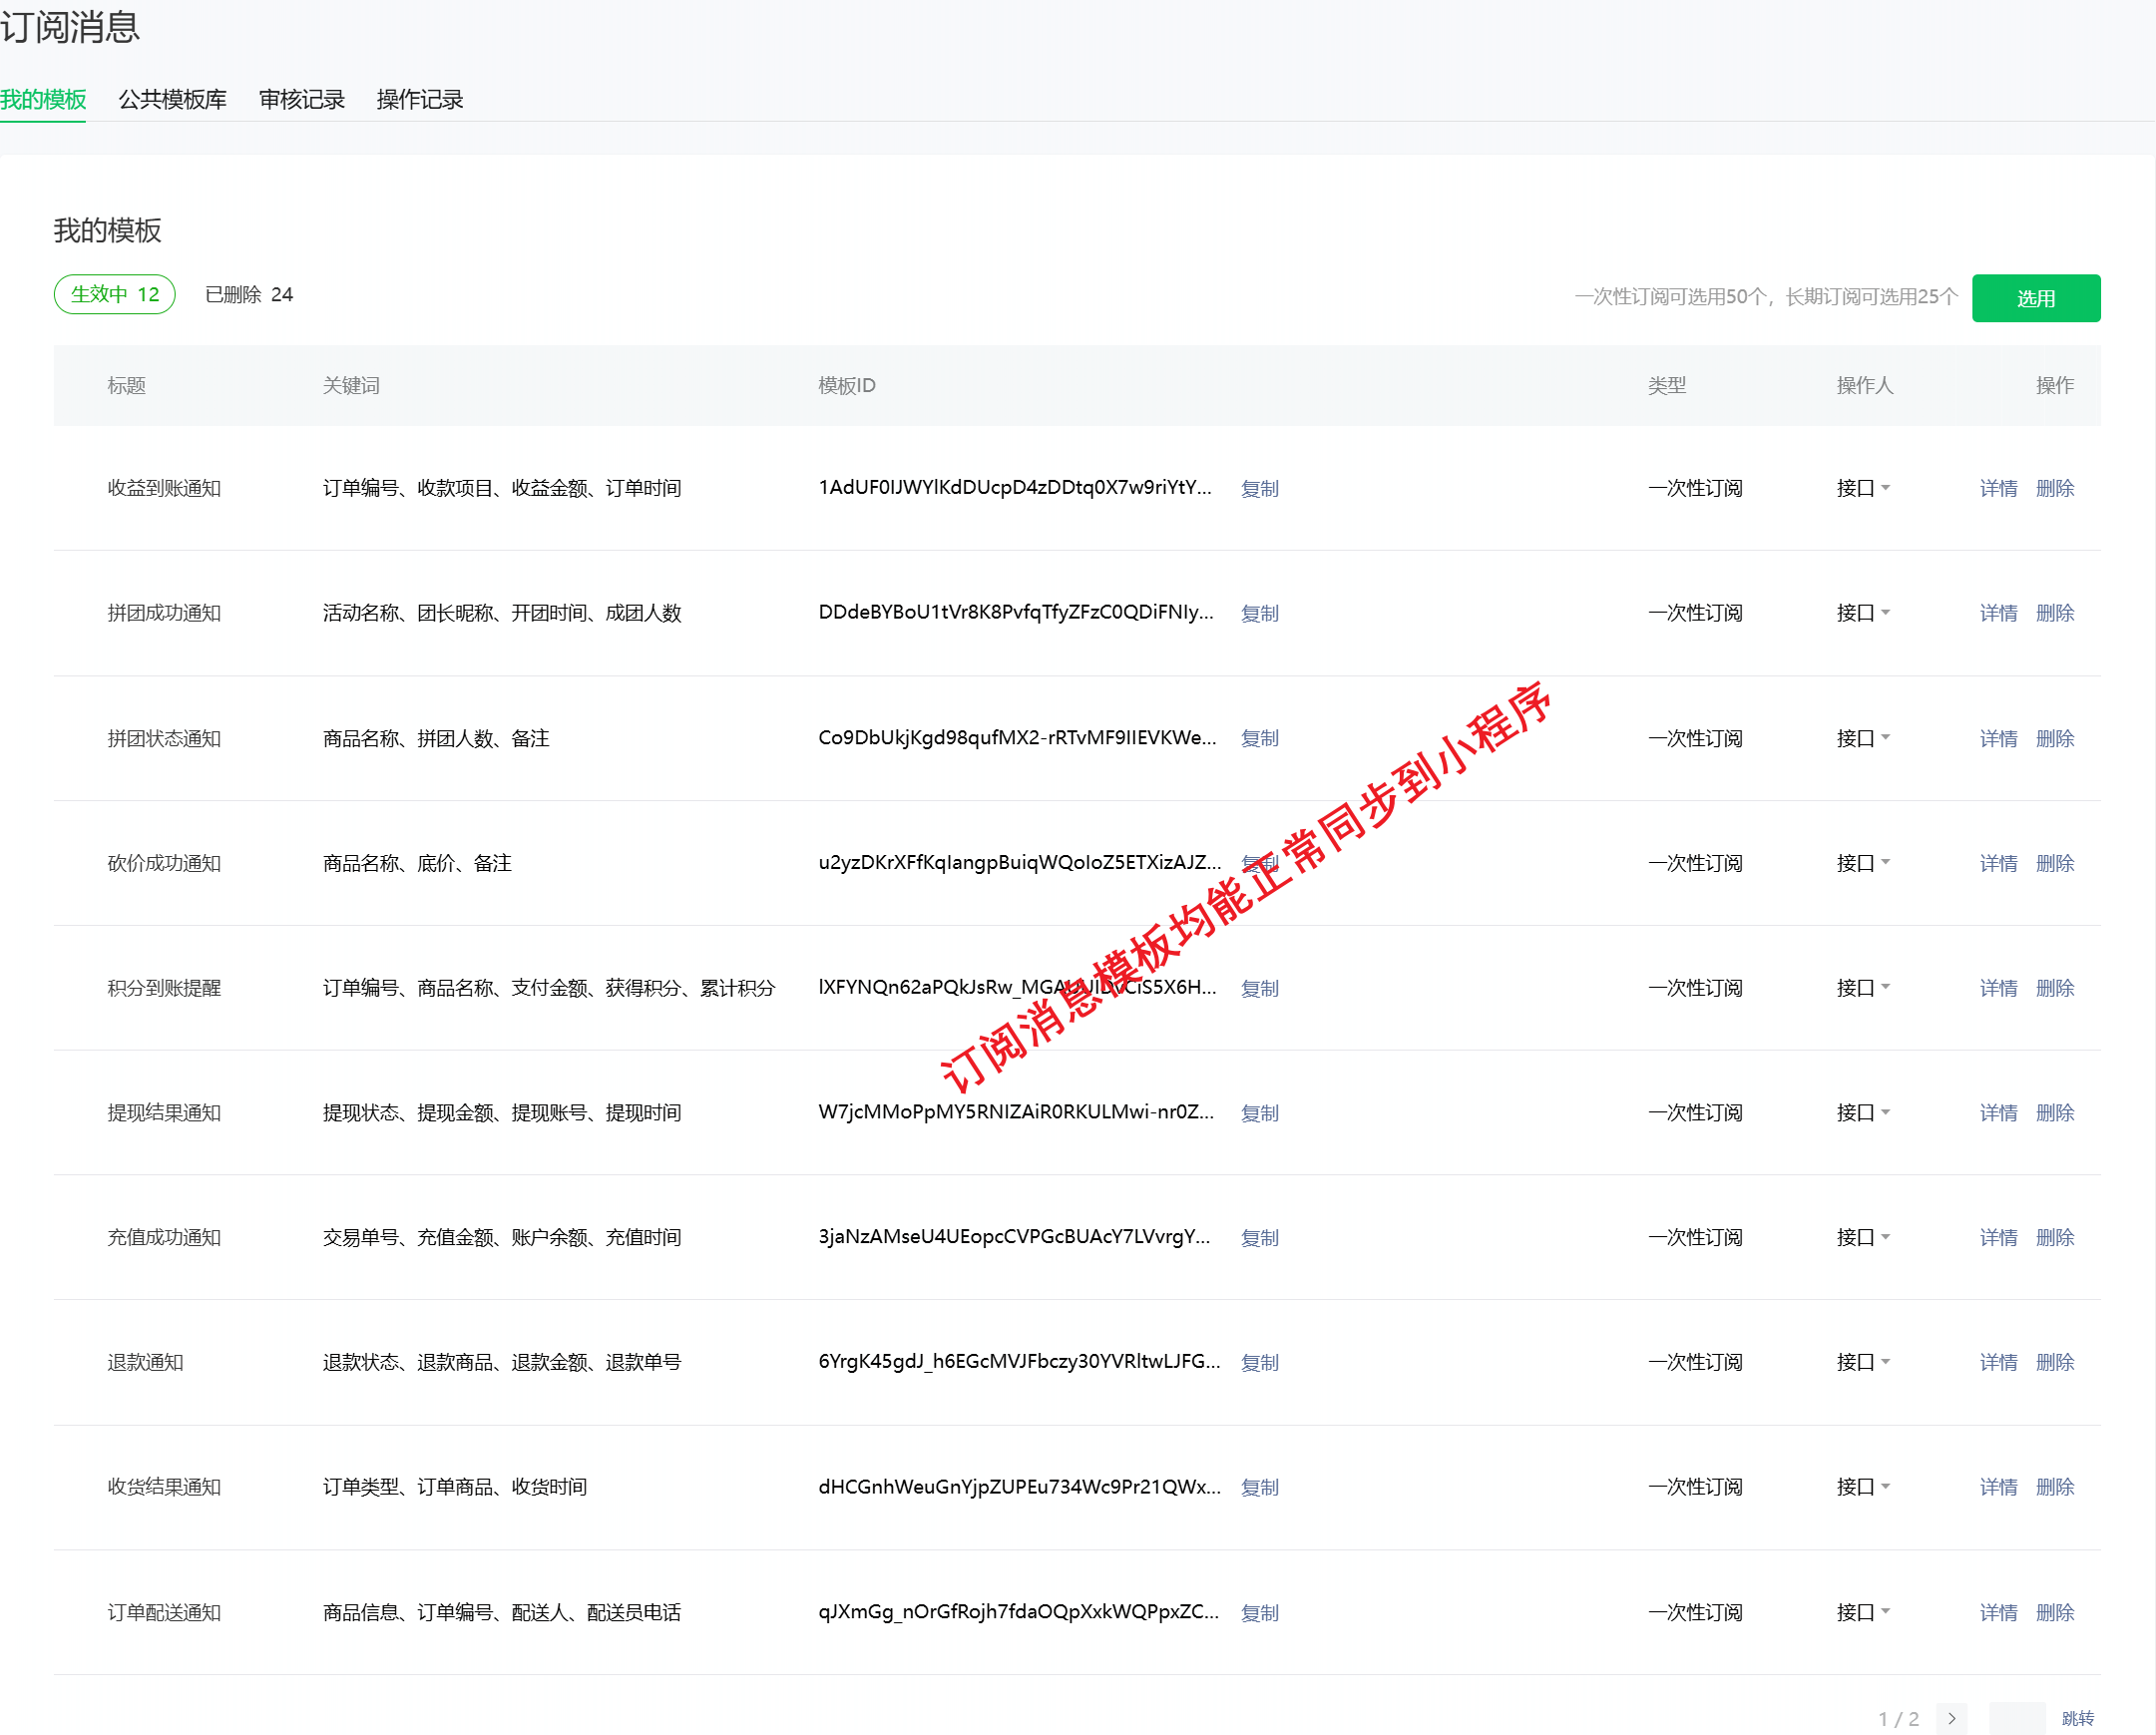Click the green 选用 button
This screenshot has height=1735, width=2156.
pyautogui.click(x=2036, y=298)
